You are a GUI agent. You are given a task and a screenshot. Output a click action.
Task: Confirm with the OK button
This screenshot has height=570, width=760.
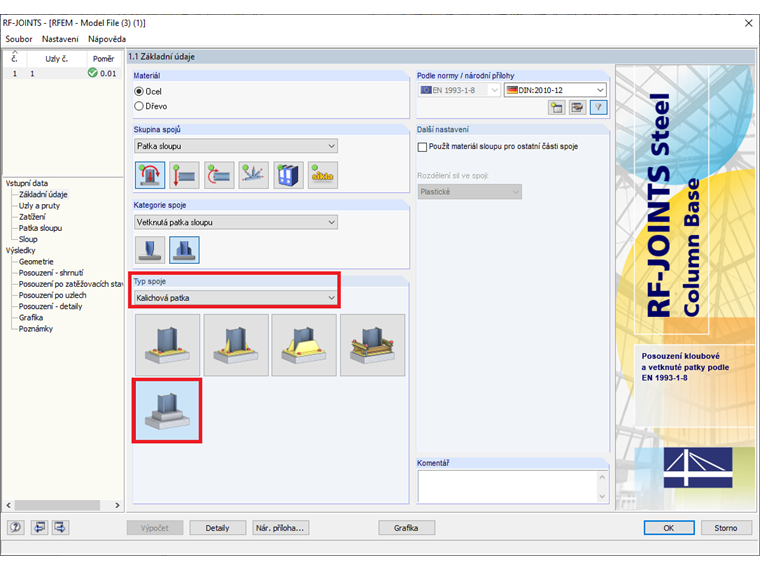(x=669, y=528)
